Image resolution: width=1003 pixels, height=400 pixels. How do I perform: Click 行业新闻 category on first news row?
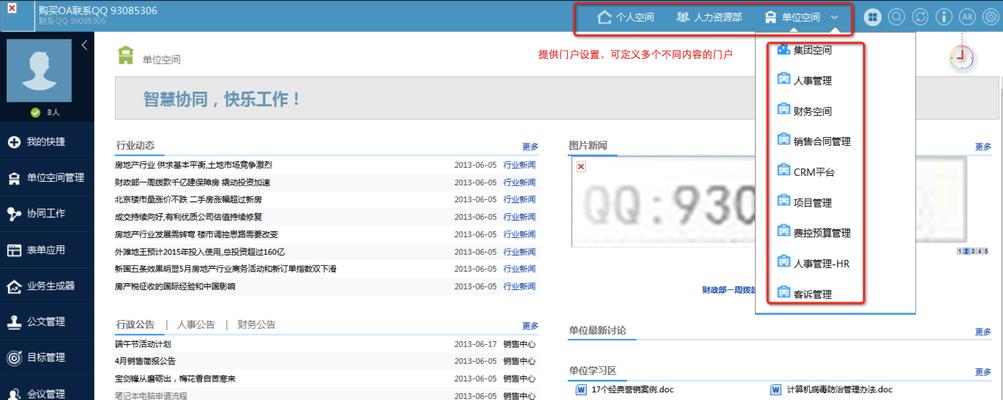[x=519, y=164]
